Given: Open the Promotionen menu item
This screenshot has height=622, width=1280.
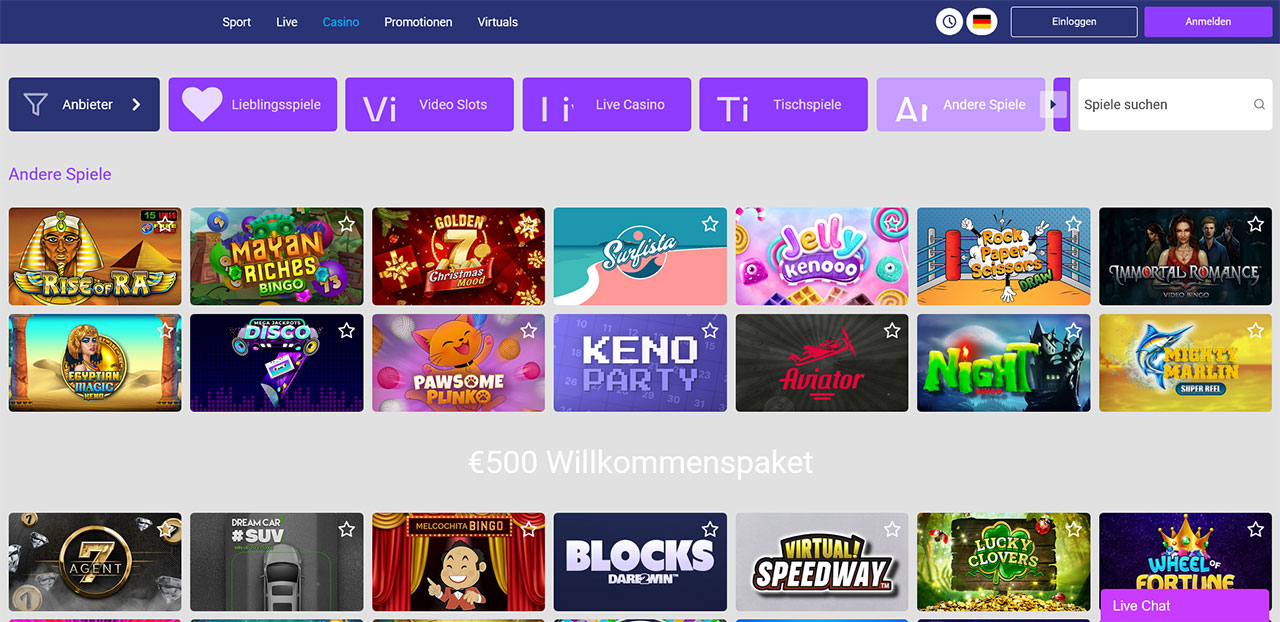Looking at the screenshot, I should pyautogui.click(x=418, y=22).
